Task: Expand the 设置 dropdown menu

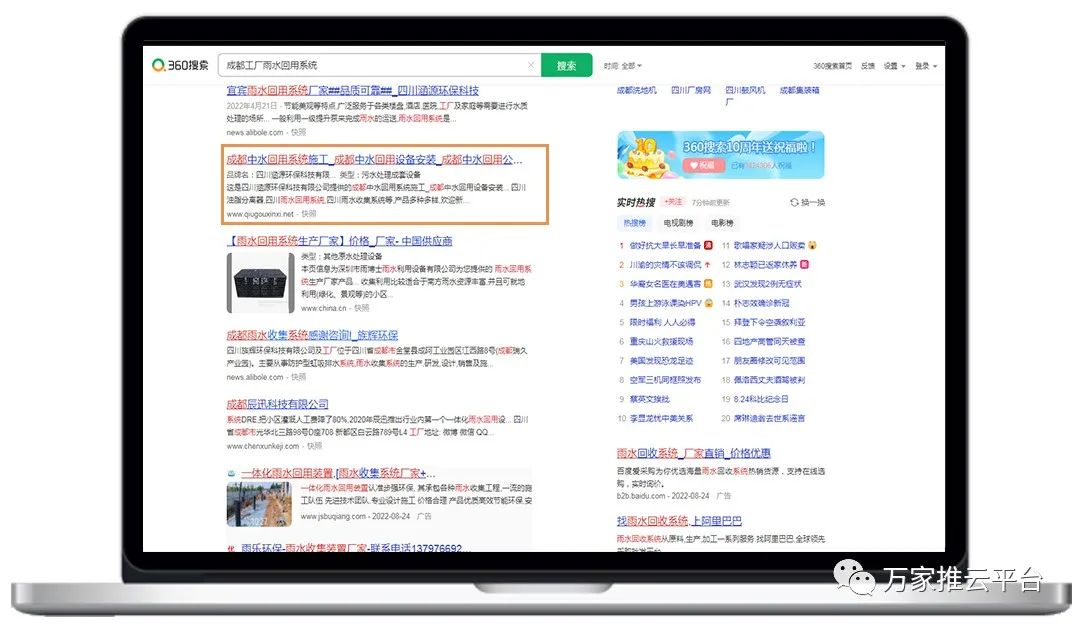Action: pyautogui.click(x=894, y=66)
